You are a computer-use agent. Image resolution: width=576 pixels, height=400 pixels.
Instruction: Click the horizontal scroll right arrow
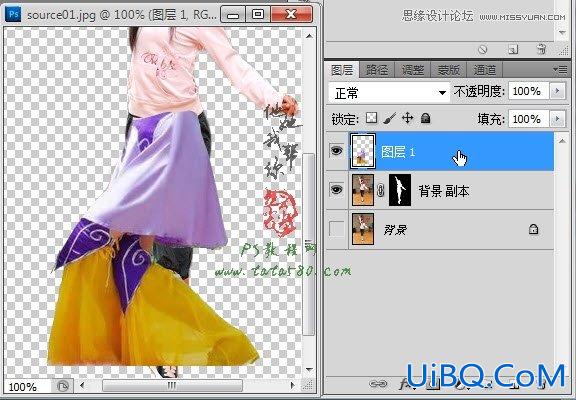pyautogui.click(x=292, y=385)
